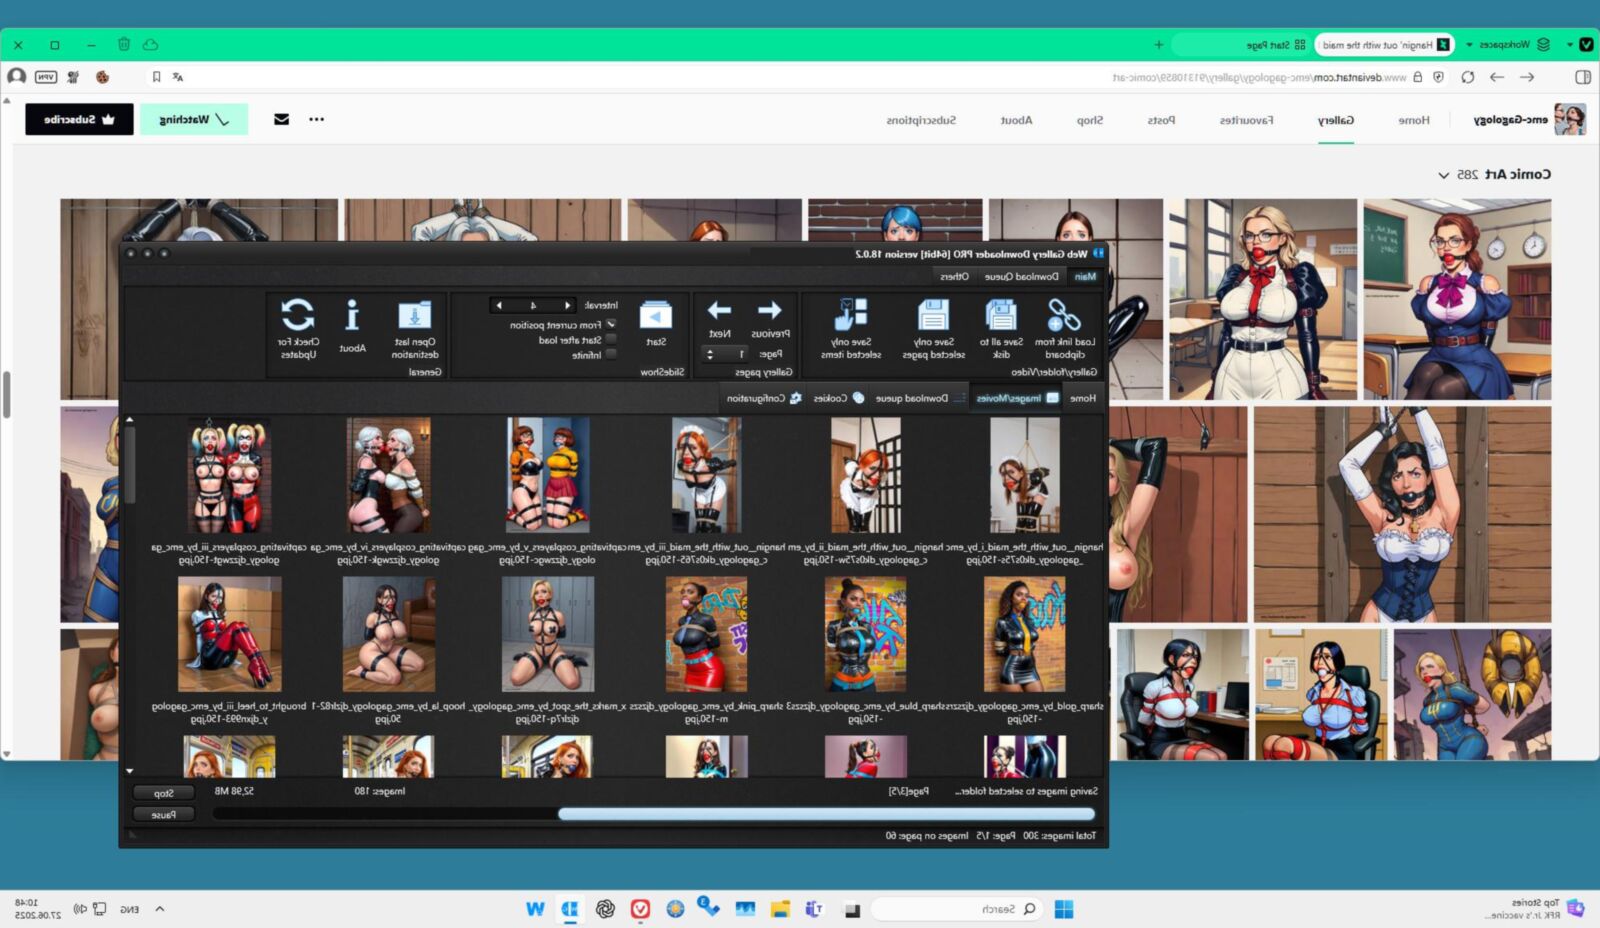Click the Subscribe button
1600x928 pixels.
click(79, 119)
